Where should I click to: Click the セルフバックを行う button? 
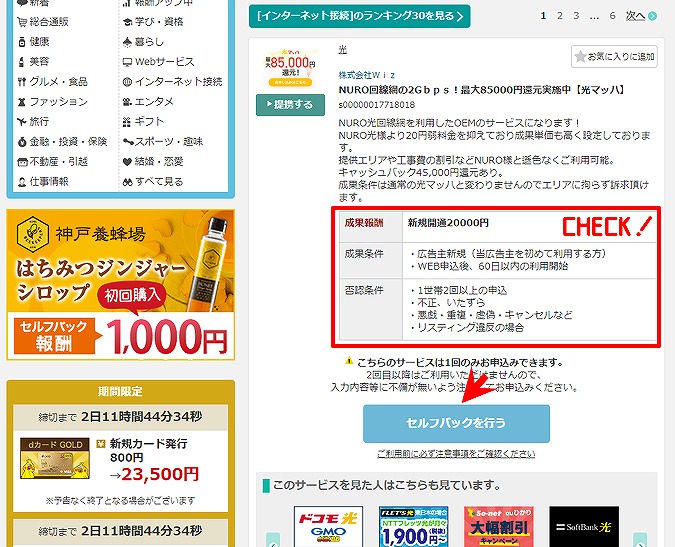point(456,423)
